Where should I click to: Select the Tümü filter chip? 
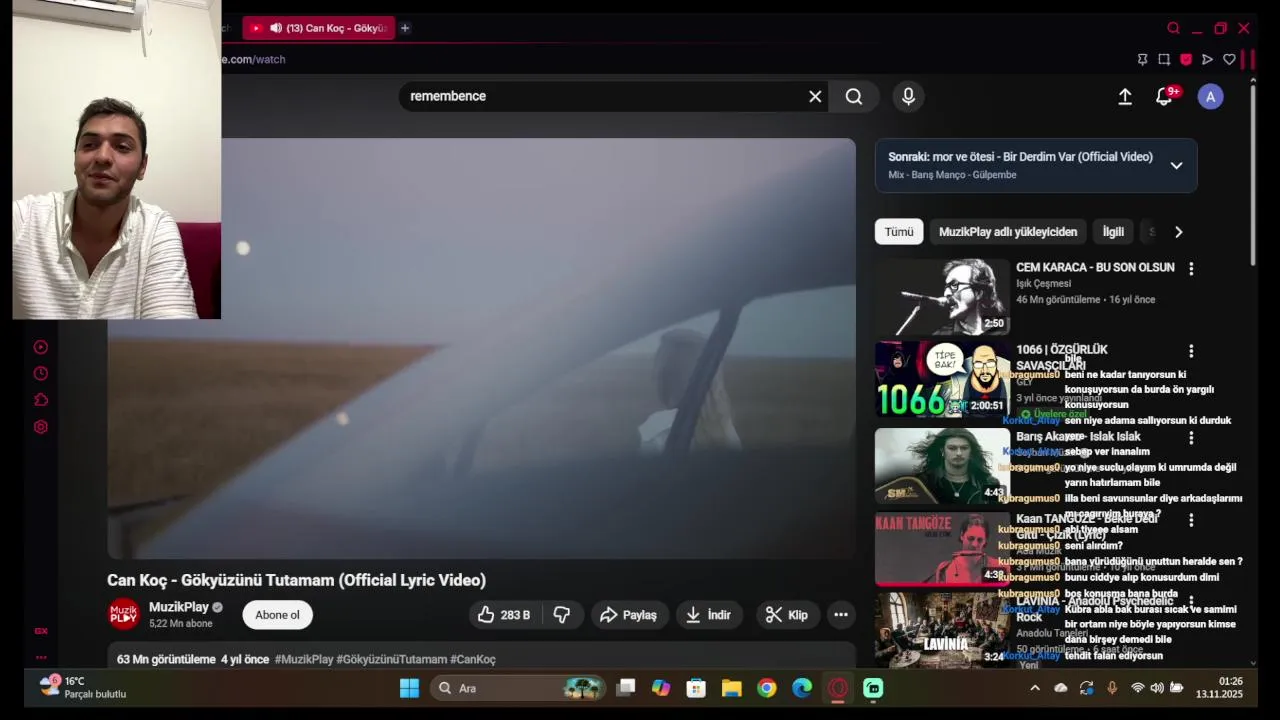tap(899, 232)
